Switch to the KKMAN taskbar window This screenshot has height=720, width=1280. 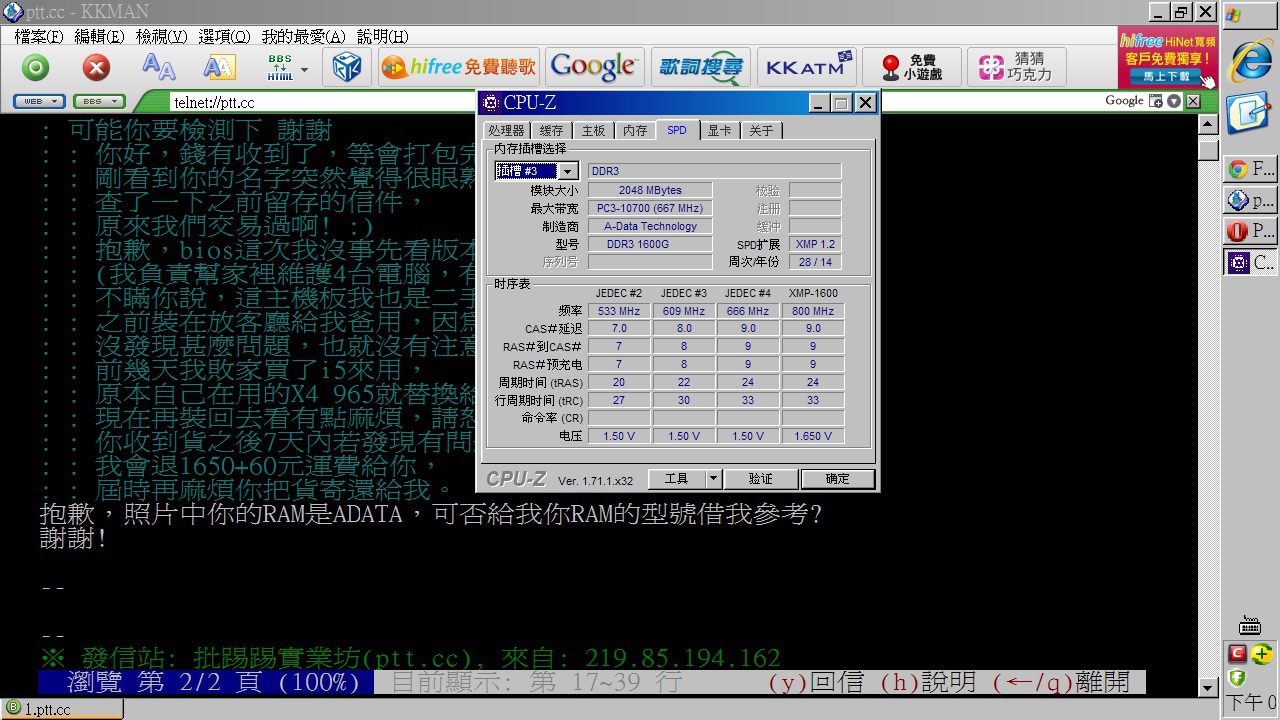1251,200
